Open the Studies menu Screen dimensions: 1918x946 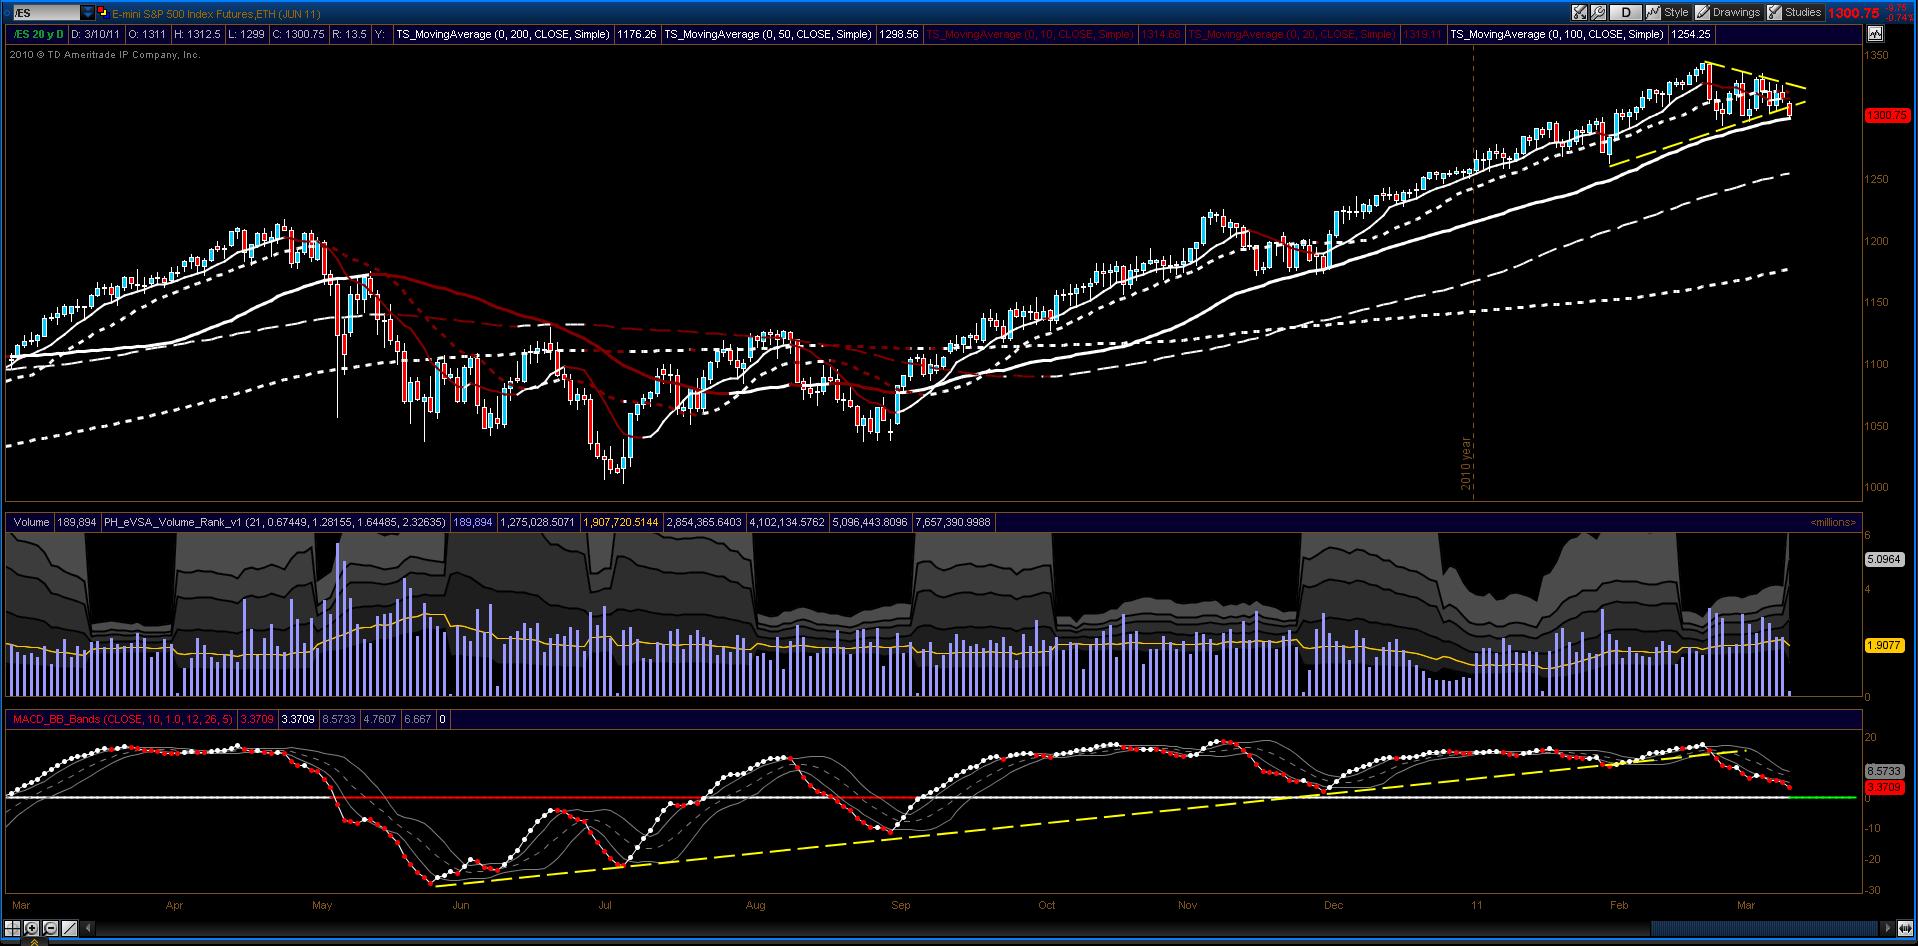(x=1794, y=13)
